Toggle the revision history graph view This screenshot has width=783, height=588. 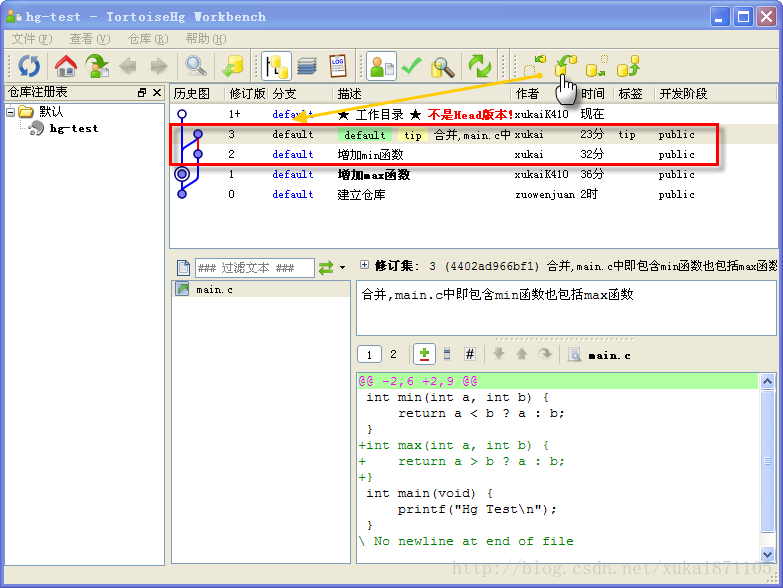click(x=276, y=66)
